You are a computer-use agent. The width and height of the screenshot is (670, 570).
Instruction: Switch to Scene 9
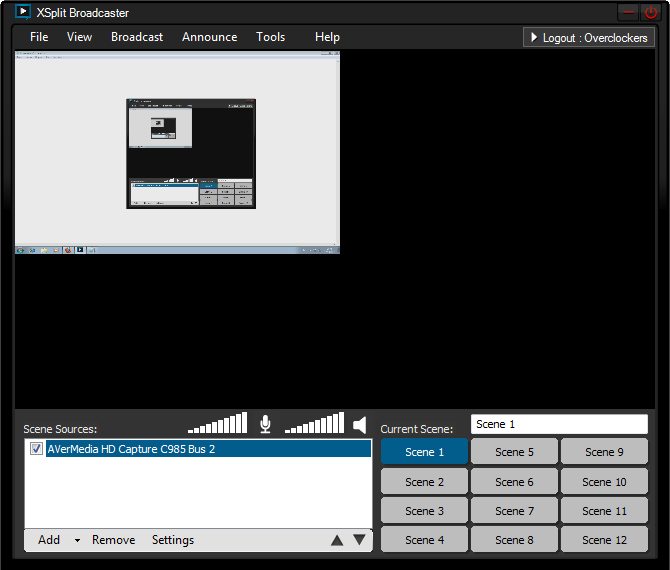tap(605, 452)
